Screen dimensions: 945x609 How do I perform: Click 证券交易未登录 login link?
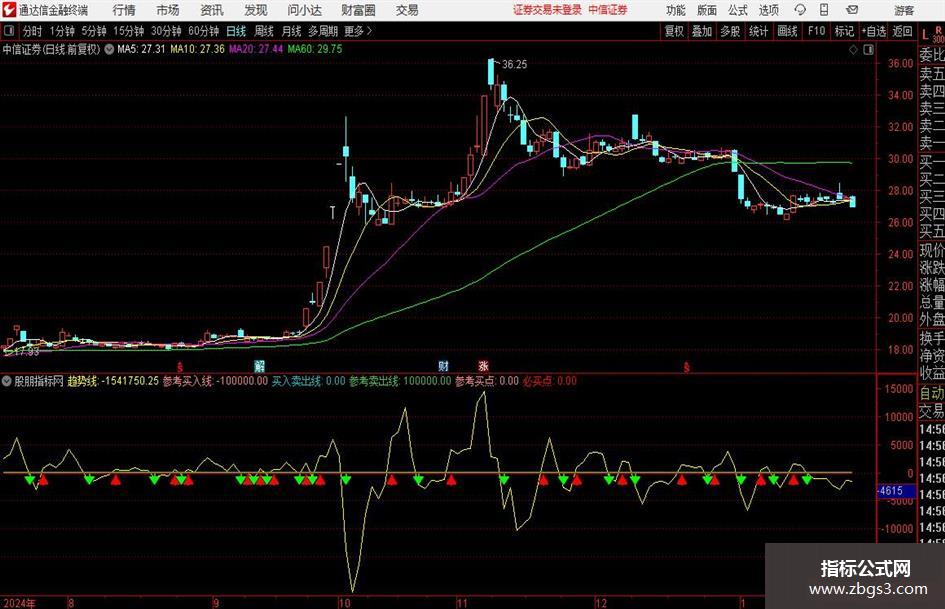(x=547, y=10)
